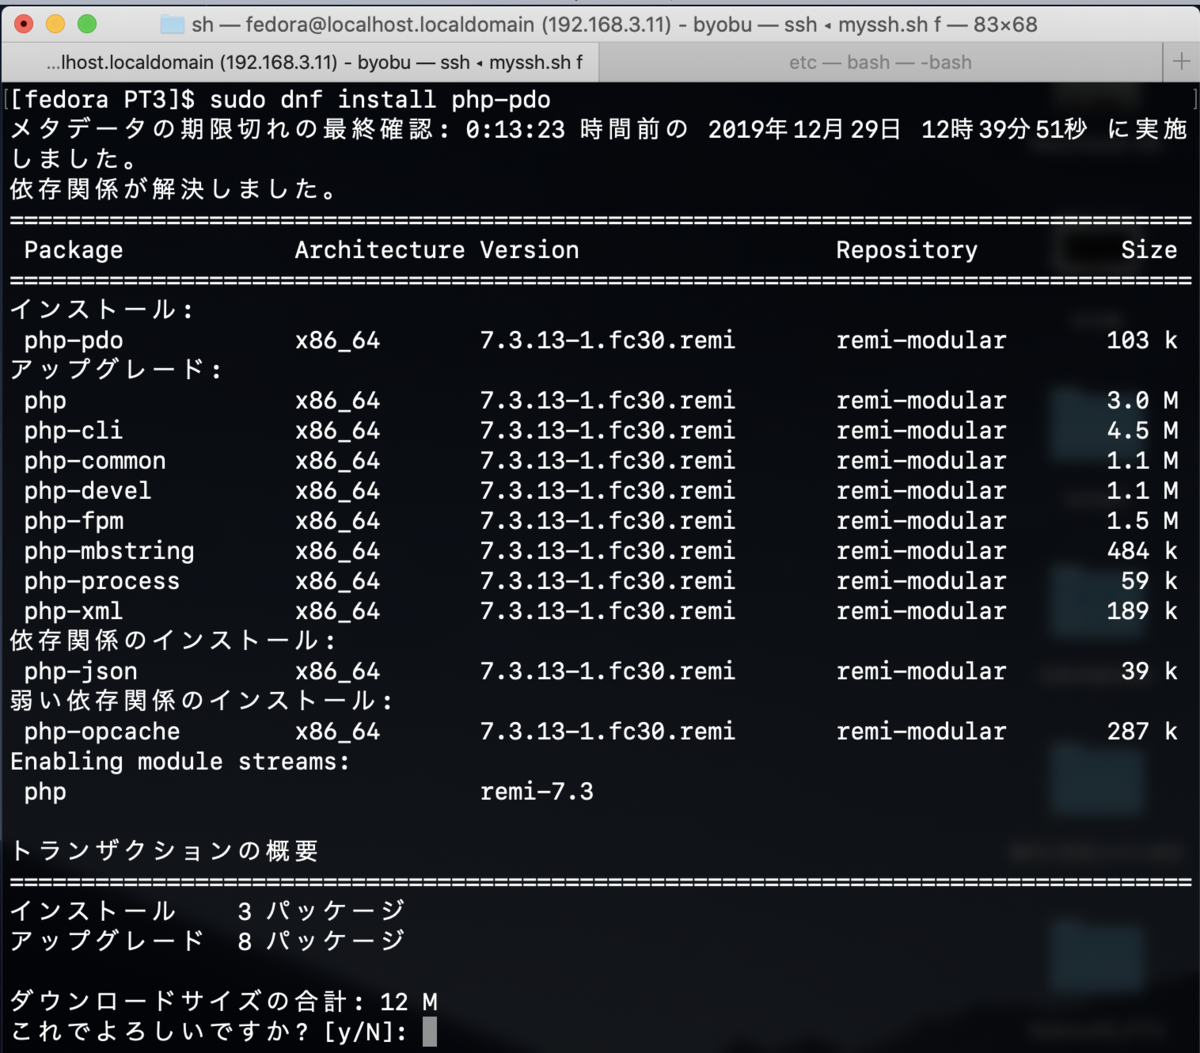Open a new tab with the plus icon
This screenshot has width=1200, height=1053.
pyautogui.click(x=1184, y=61)
